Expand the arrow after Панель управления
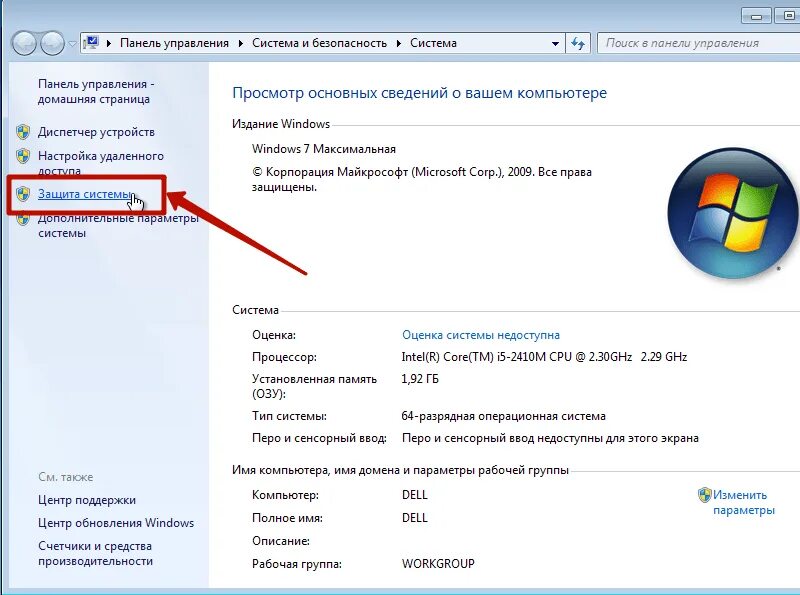This screenshot has width=800, height=595. [241, 43]
